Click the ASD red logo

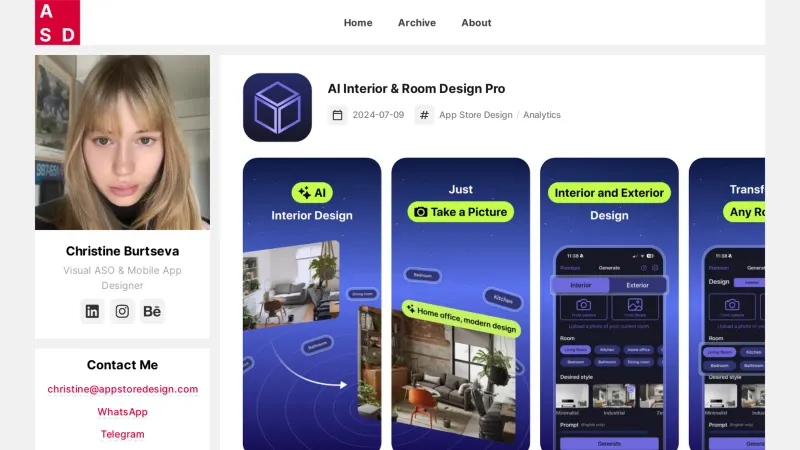point(57,22)
